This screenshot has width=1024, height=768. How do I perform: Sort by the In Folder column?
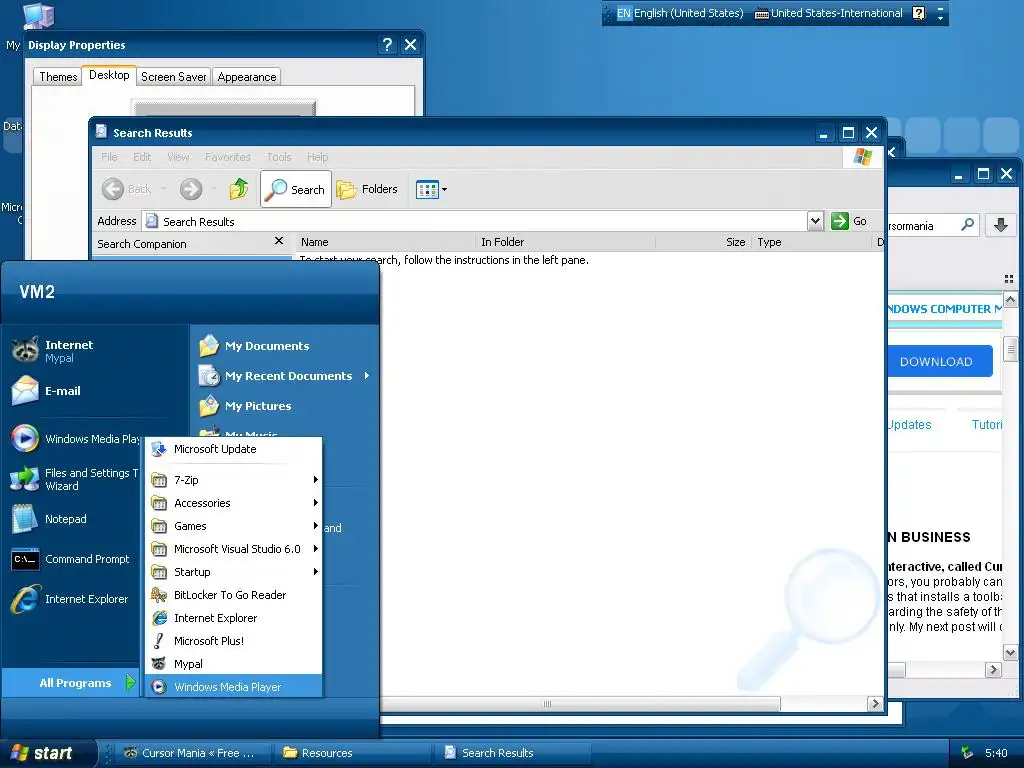566,242
